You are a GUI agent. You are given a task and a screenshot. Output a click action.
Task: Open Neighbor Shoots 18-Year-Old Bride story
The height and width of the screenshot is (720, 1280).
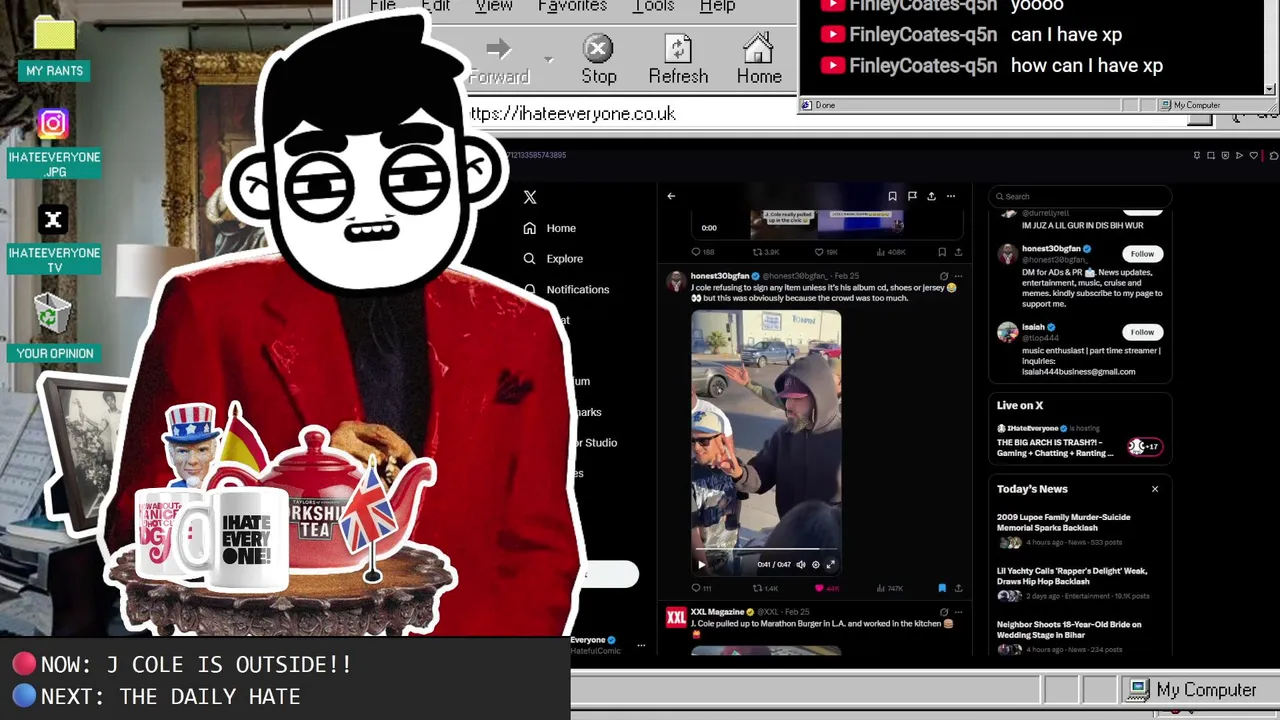pyautogui.click(x=1079, y=637)
